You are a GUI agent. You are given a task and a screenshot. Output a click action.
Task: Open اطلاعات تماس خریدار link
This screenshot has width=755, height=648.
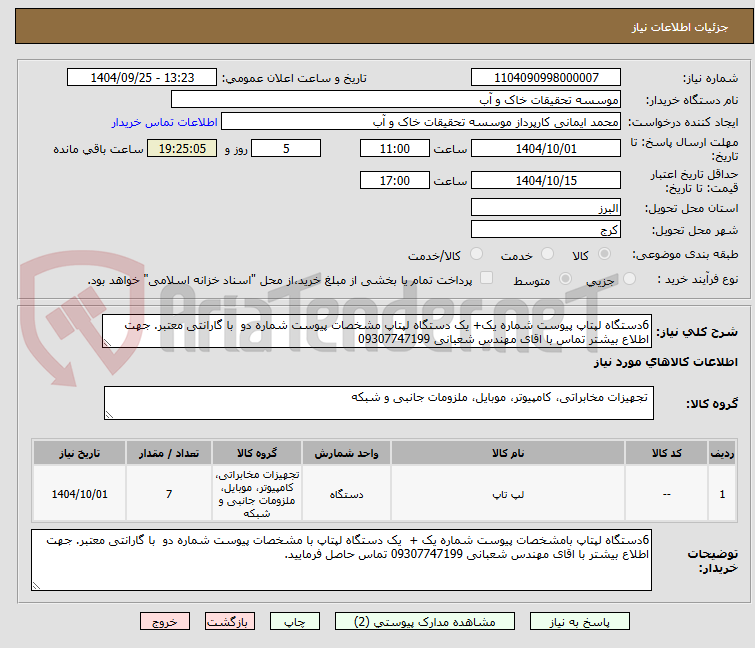tap(165, 122)
